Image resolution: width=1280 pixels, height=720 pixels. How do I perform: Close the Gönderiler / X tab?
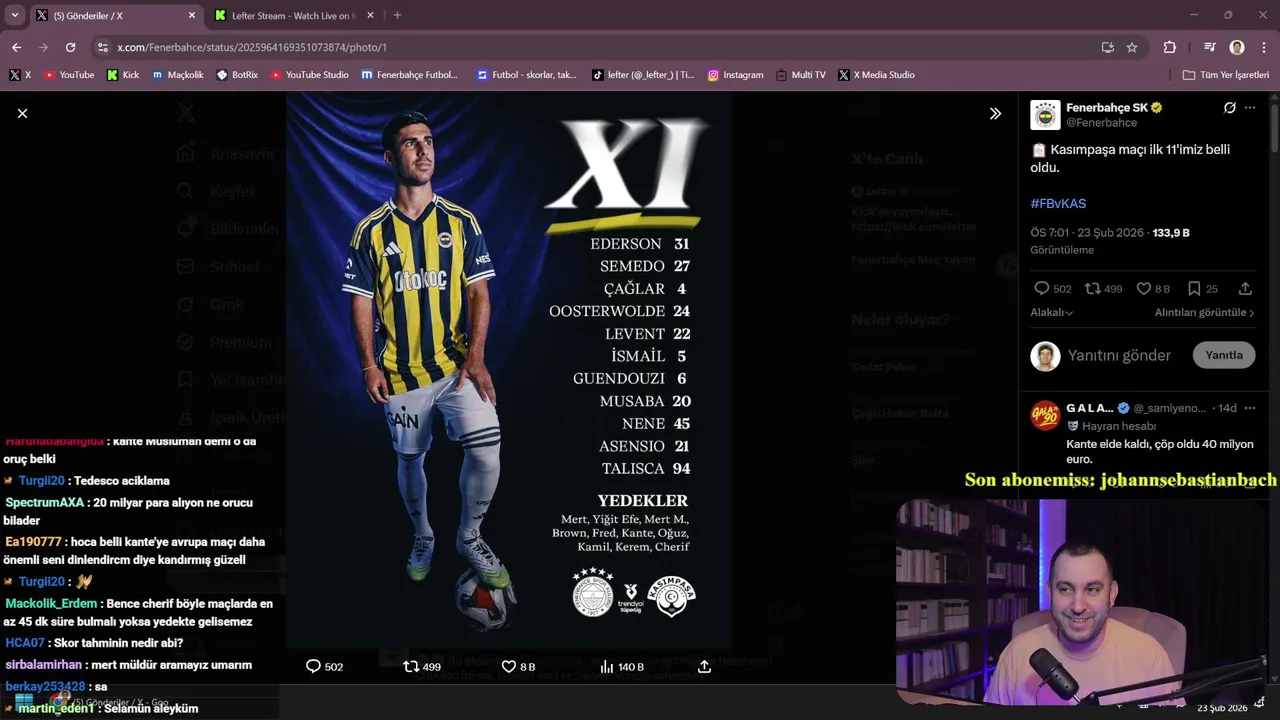[x=192, y=15]
